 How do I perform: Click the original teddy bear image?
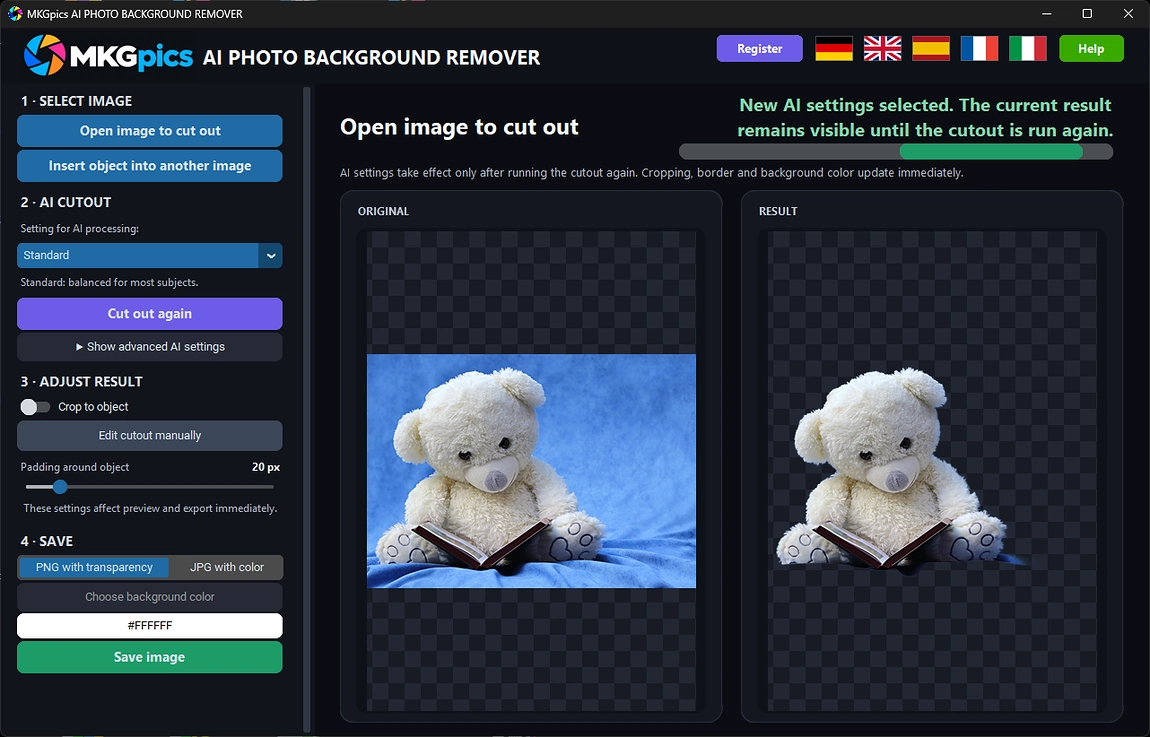coord(531,471)
